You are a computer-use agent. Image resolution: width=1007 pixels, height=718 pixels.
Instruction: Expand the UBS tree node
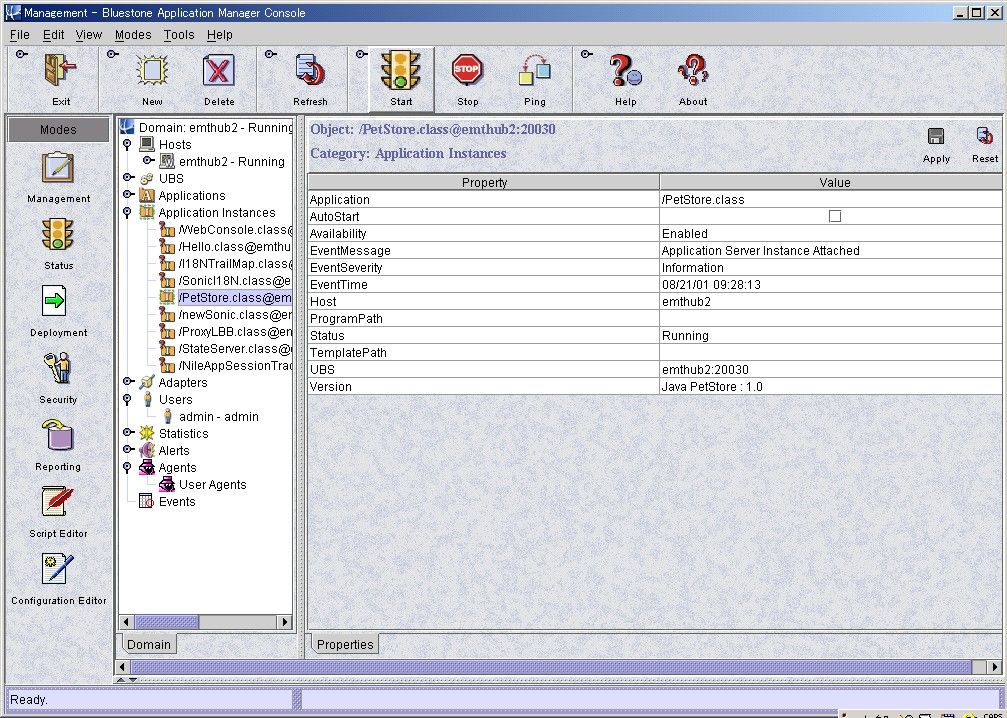[128, 178]
